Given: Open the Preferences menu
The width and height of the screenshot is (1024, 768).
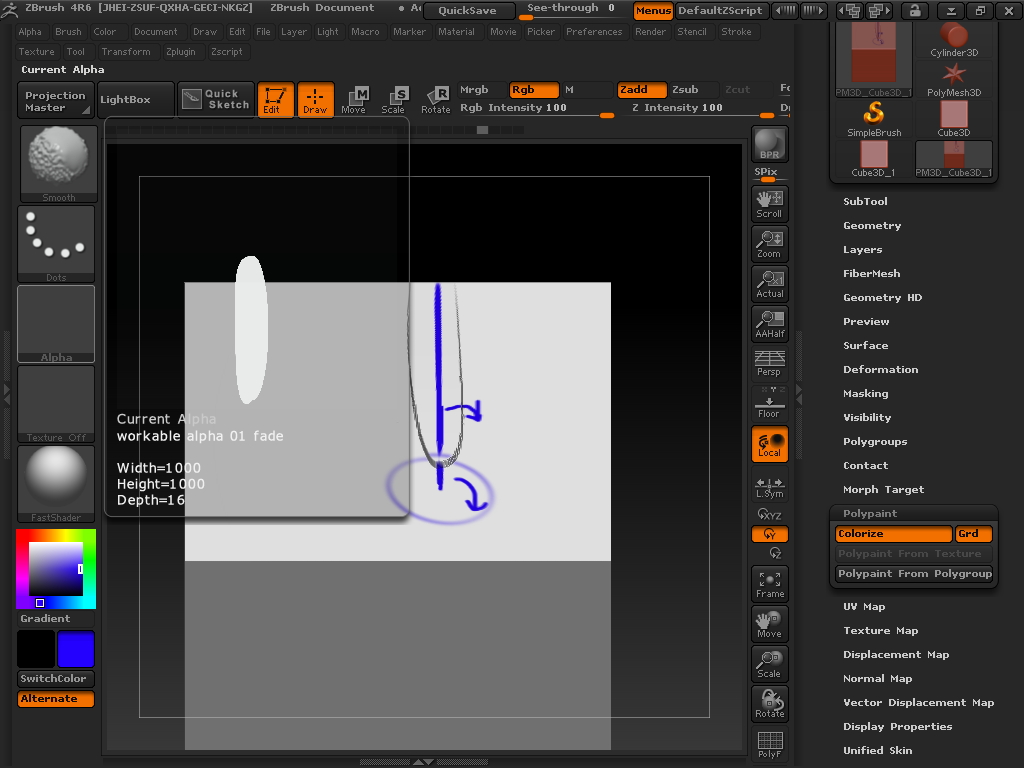Looking at the screenshot, I should 594,31.
